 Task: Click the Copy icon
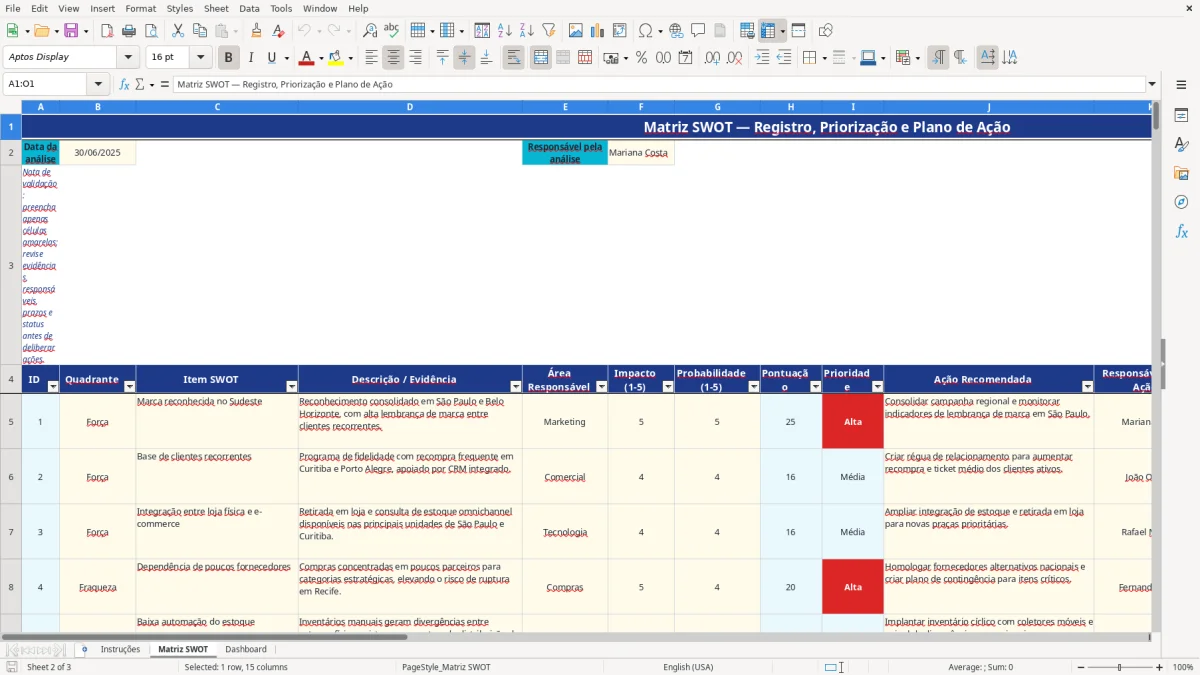(199, 31)
